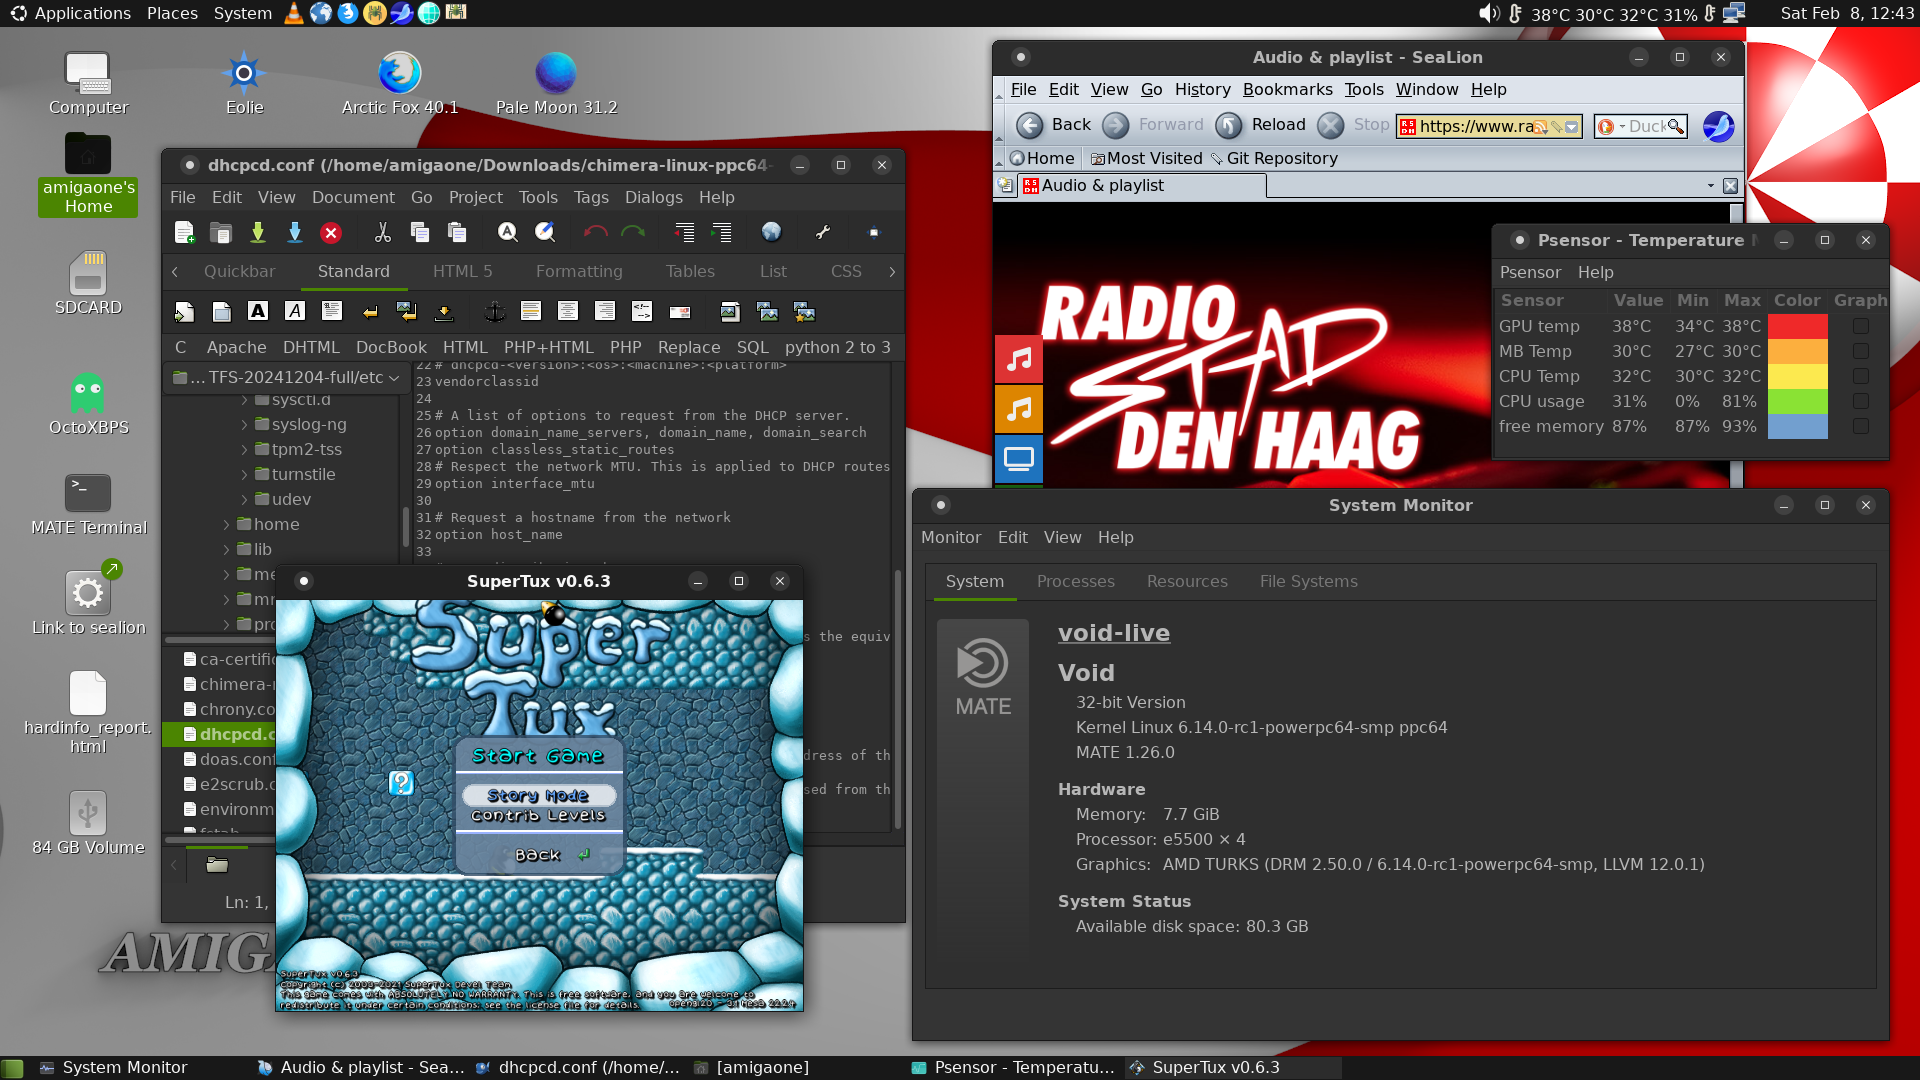The image size is (1920, 1080).
Task: Open the Applications menu in top panel
Action: pos(70,13)
